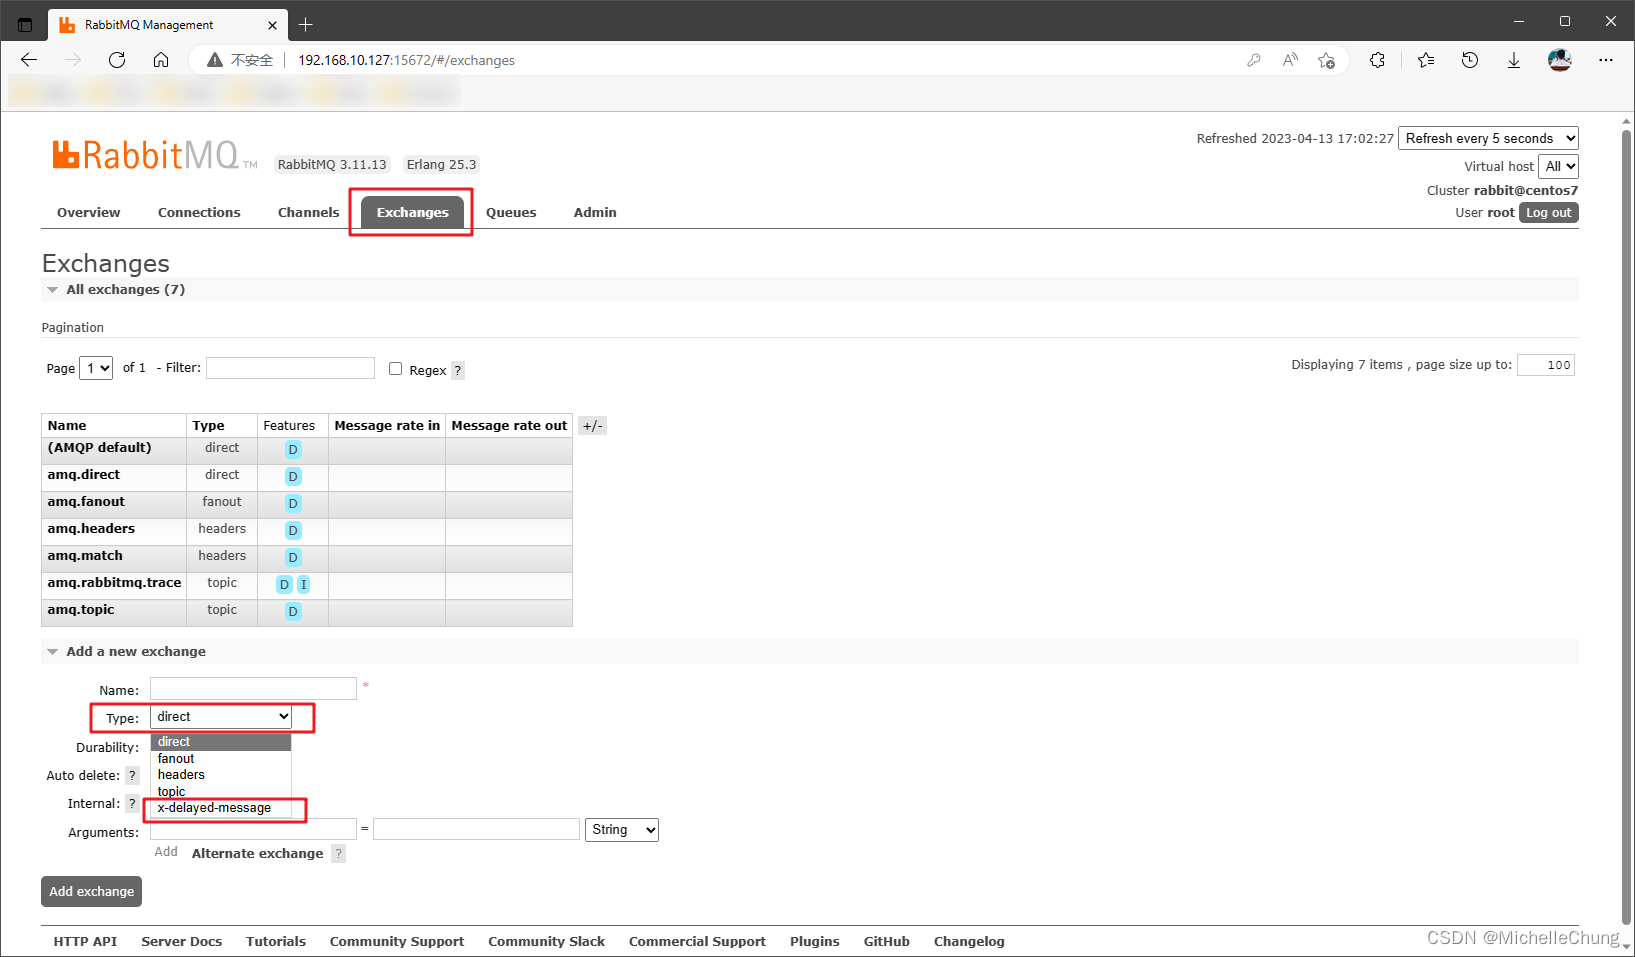Add page to favorites star icon
1635x957 pixels.
[x=1326, y=60]
